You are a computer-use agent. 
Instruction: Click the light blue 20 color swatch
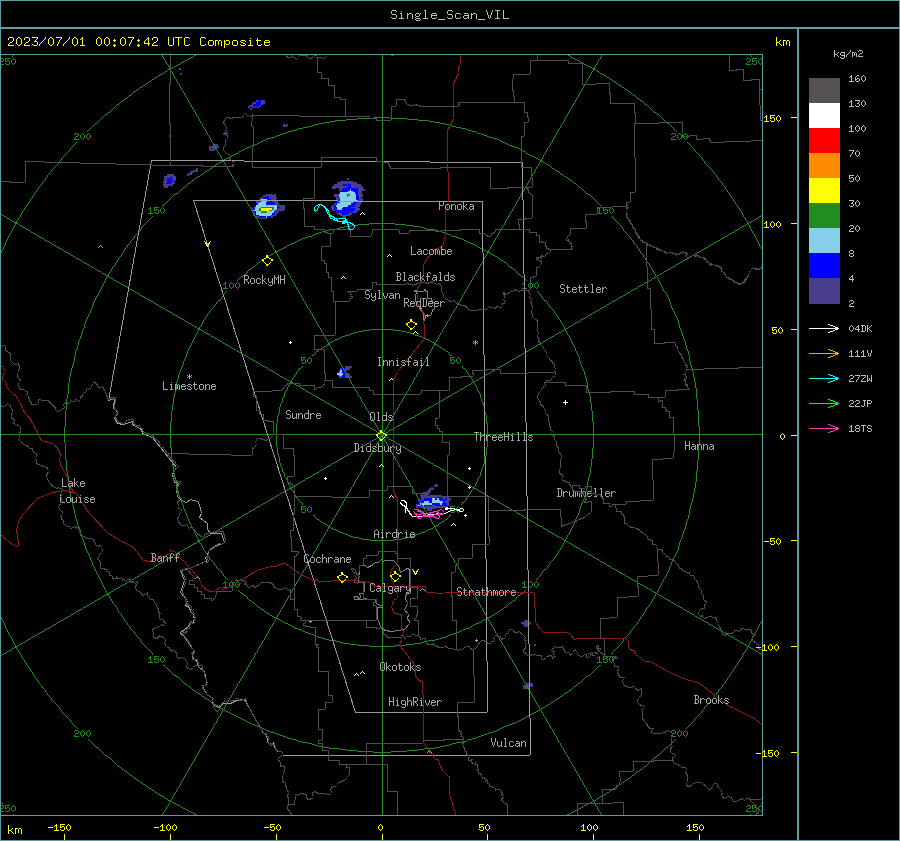824,241
